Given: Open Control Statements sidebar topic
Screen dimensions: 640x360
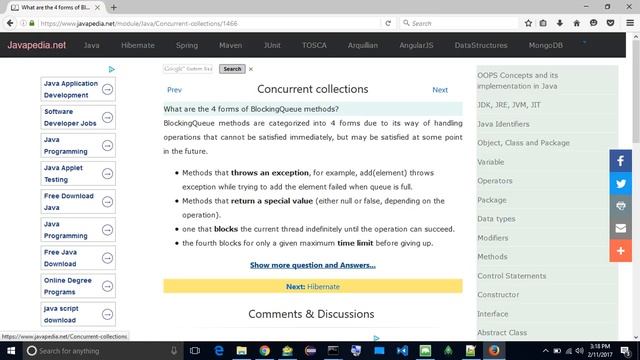Looking at the screenshot, I should [x=511, y=276].
